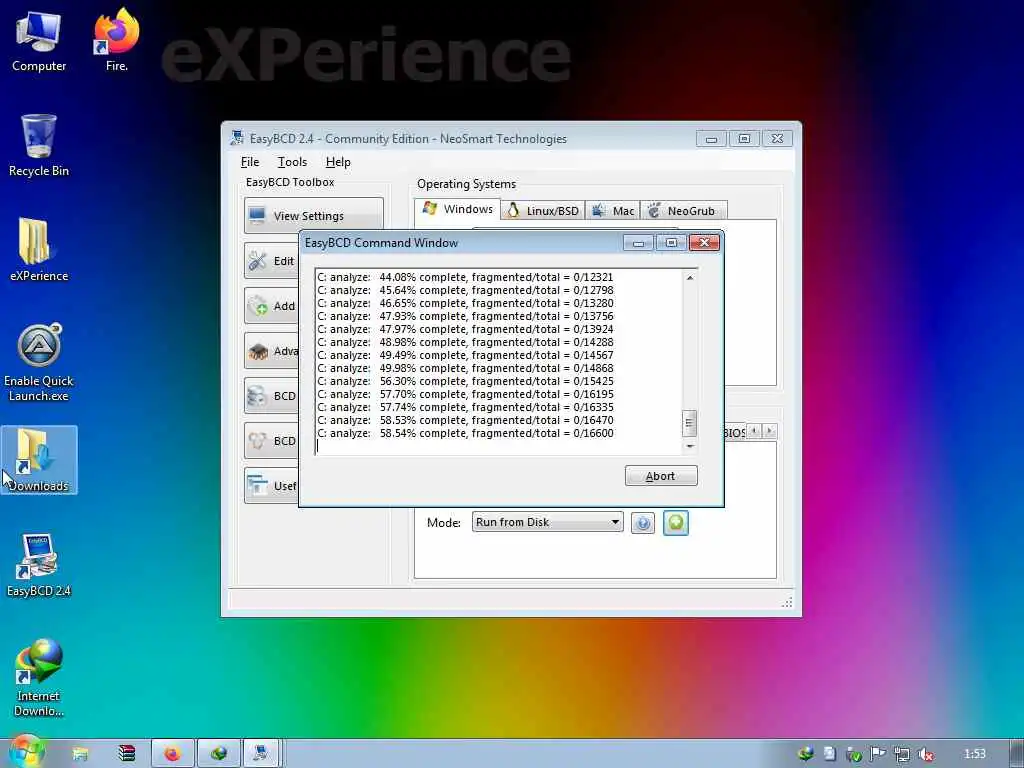Minimize the EasyBCD Command Window

click(x=638, y=243)
